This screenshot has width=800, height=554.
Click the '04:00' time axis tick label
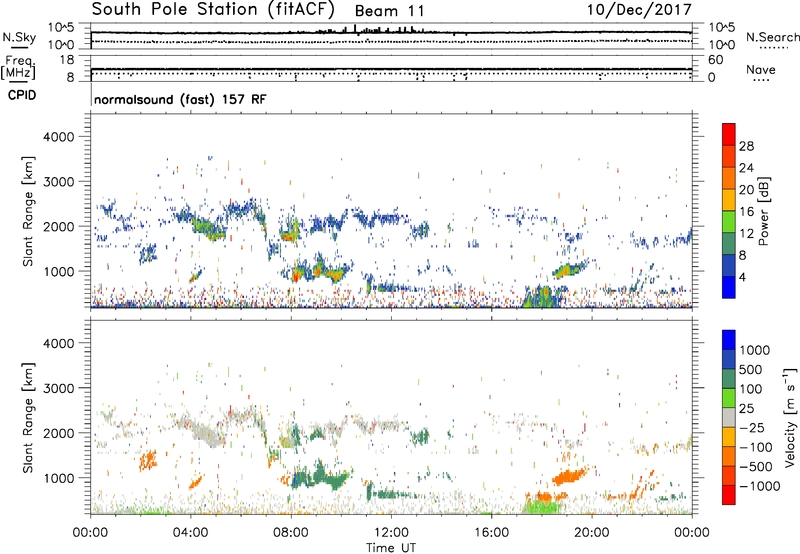[190, 533]
